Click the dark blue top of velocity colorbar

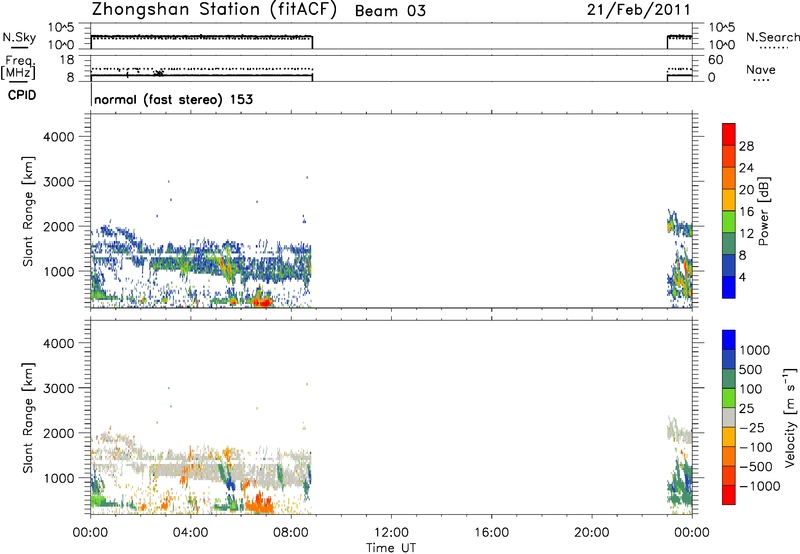click(729, 340)
